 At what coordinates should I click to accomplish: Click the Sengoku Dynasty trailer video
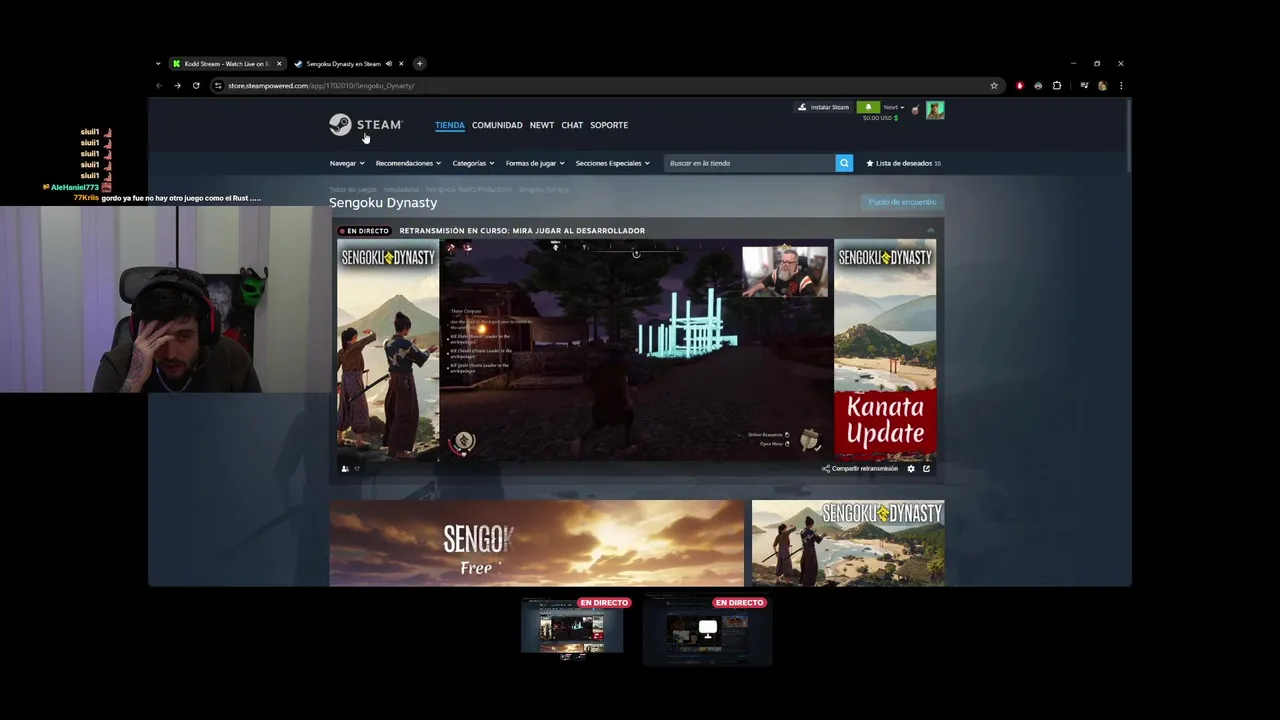pyautogui.click(x=537, y=543)
